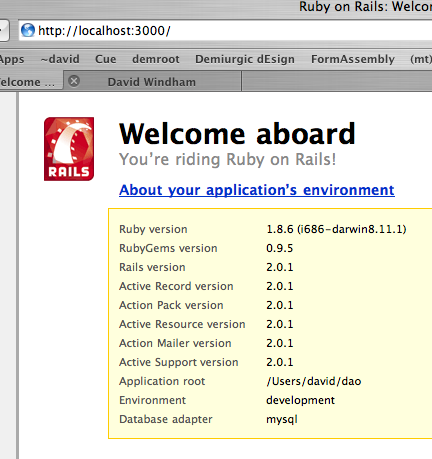
Task: Click the development environment value
Action: click(x=300, y=401)
